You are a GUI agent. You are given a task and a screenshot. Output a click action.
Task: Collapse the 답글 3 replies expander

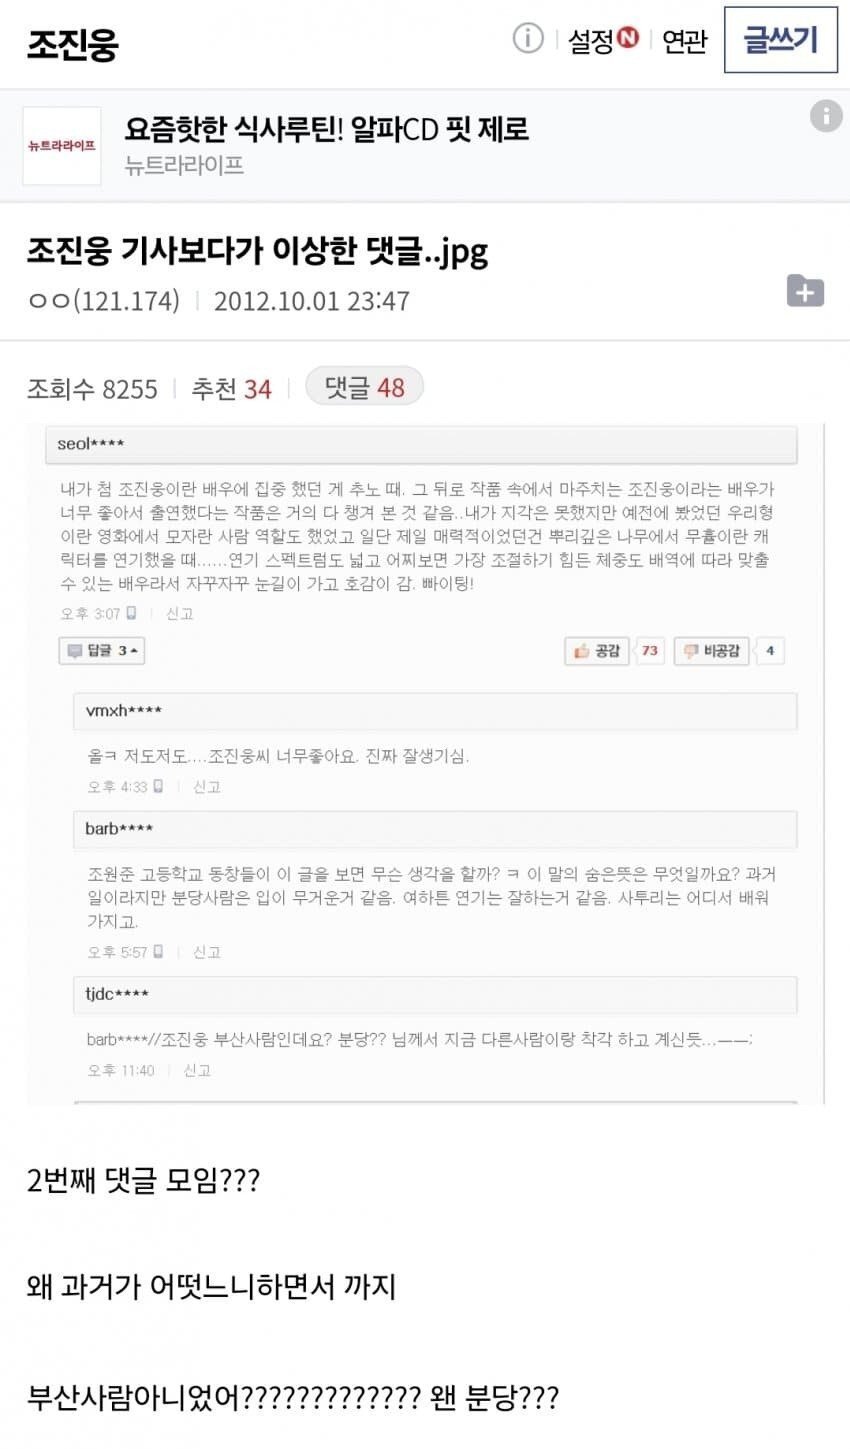pos(102,651)
